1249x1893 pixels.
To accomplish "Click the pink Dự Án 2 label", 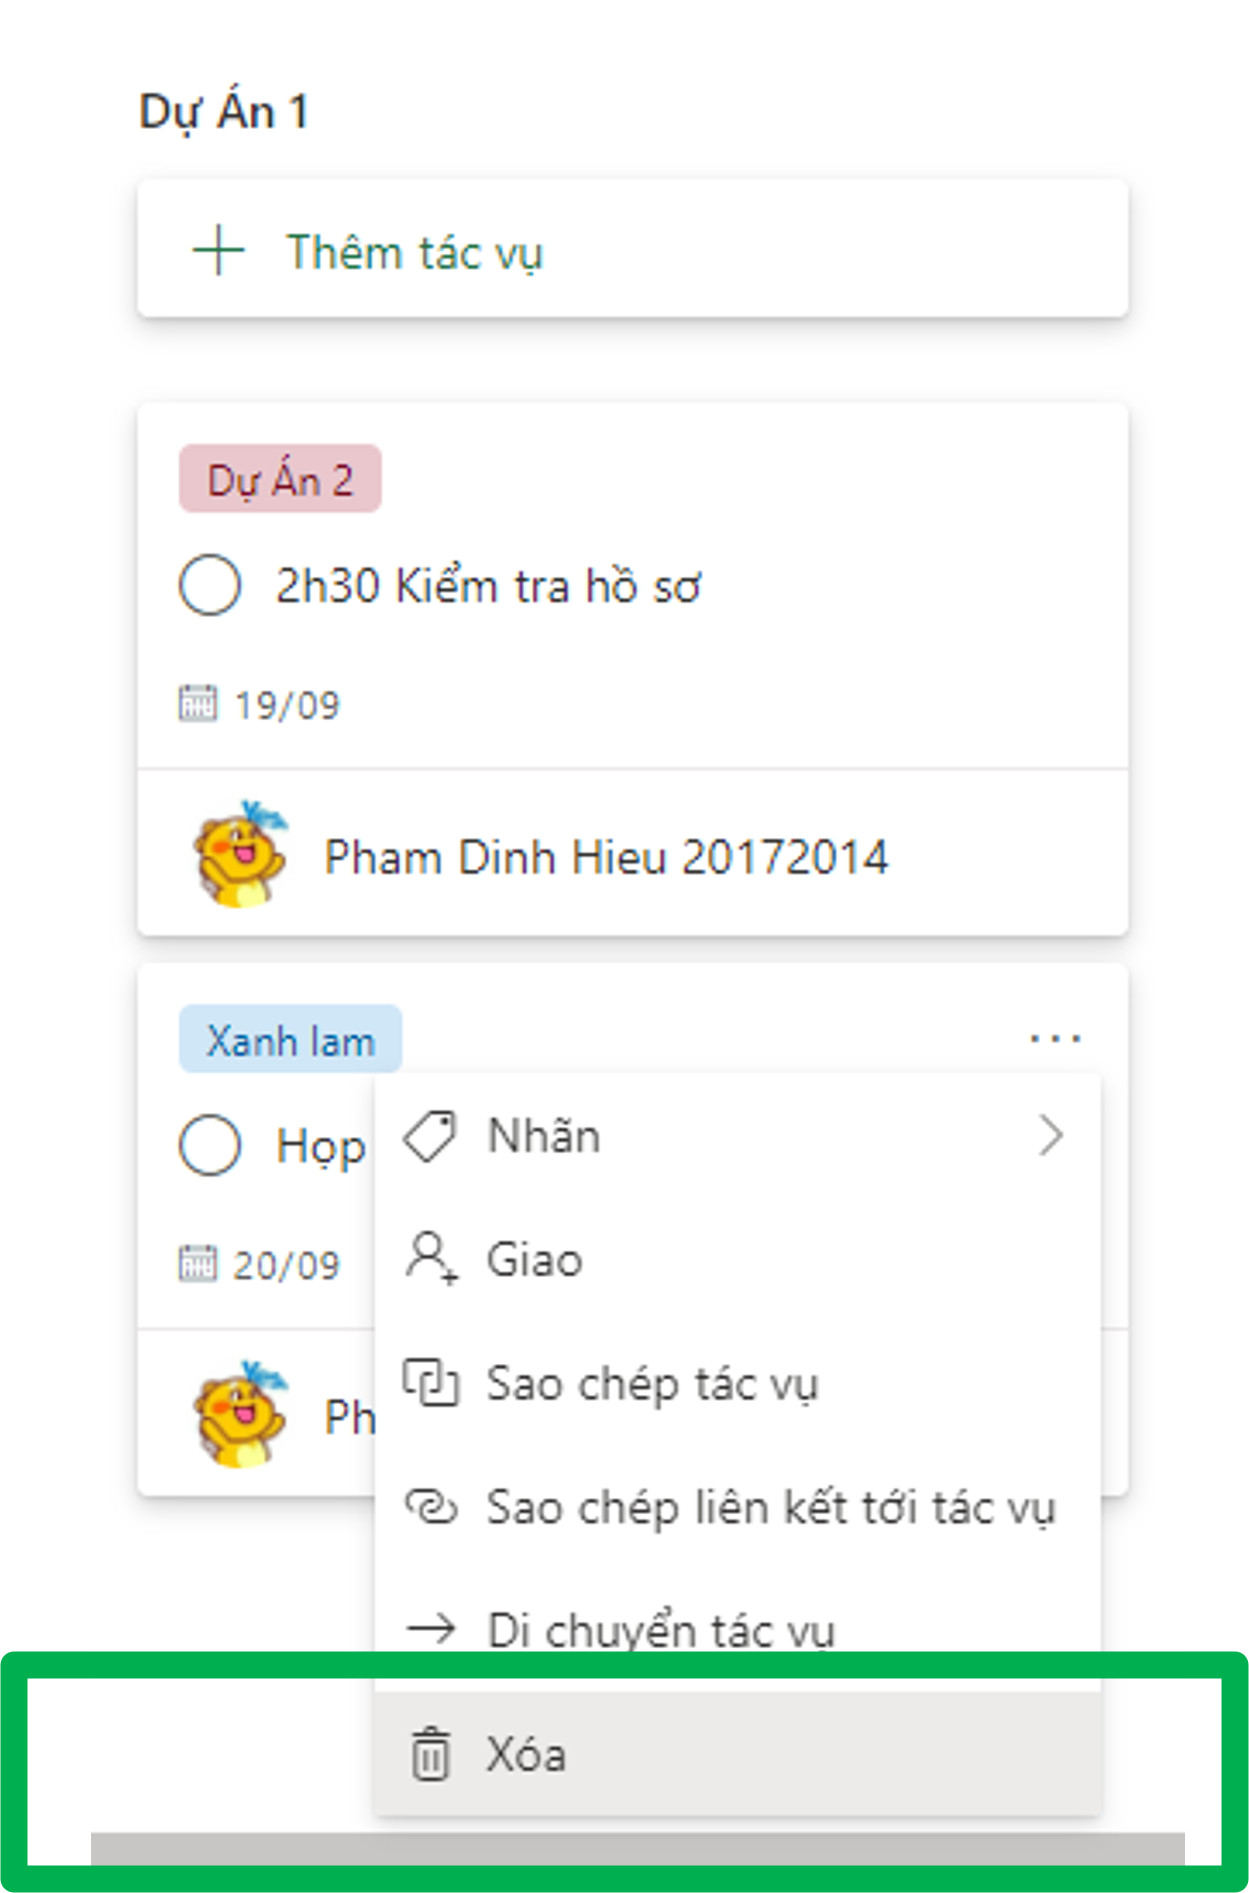I will click(x=280, y=480).
